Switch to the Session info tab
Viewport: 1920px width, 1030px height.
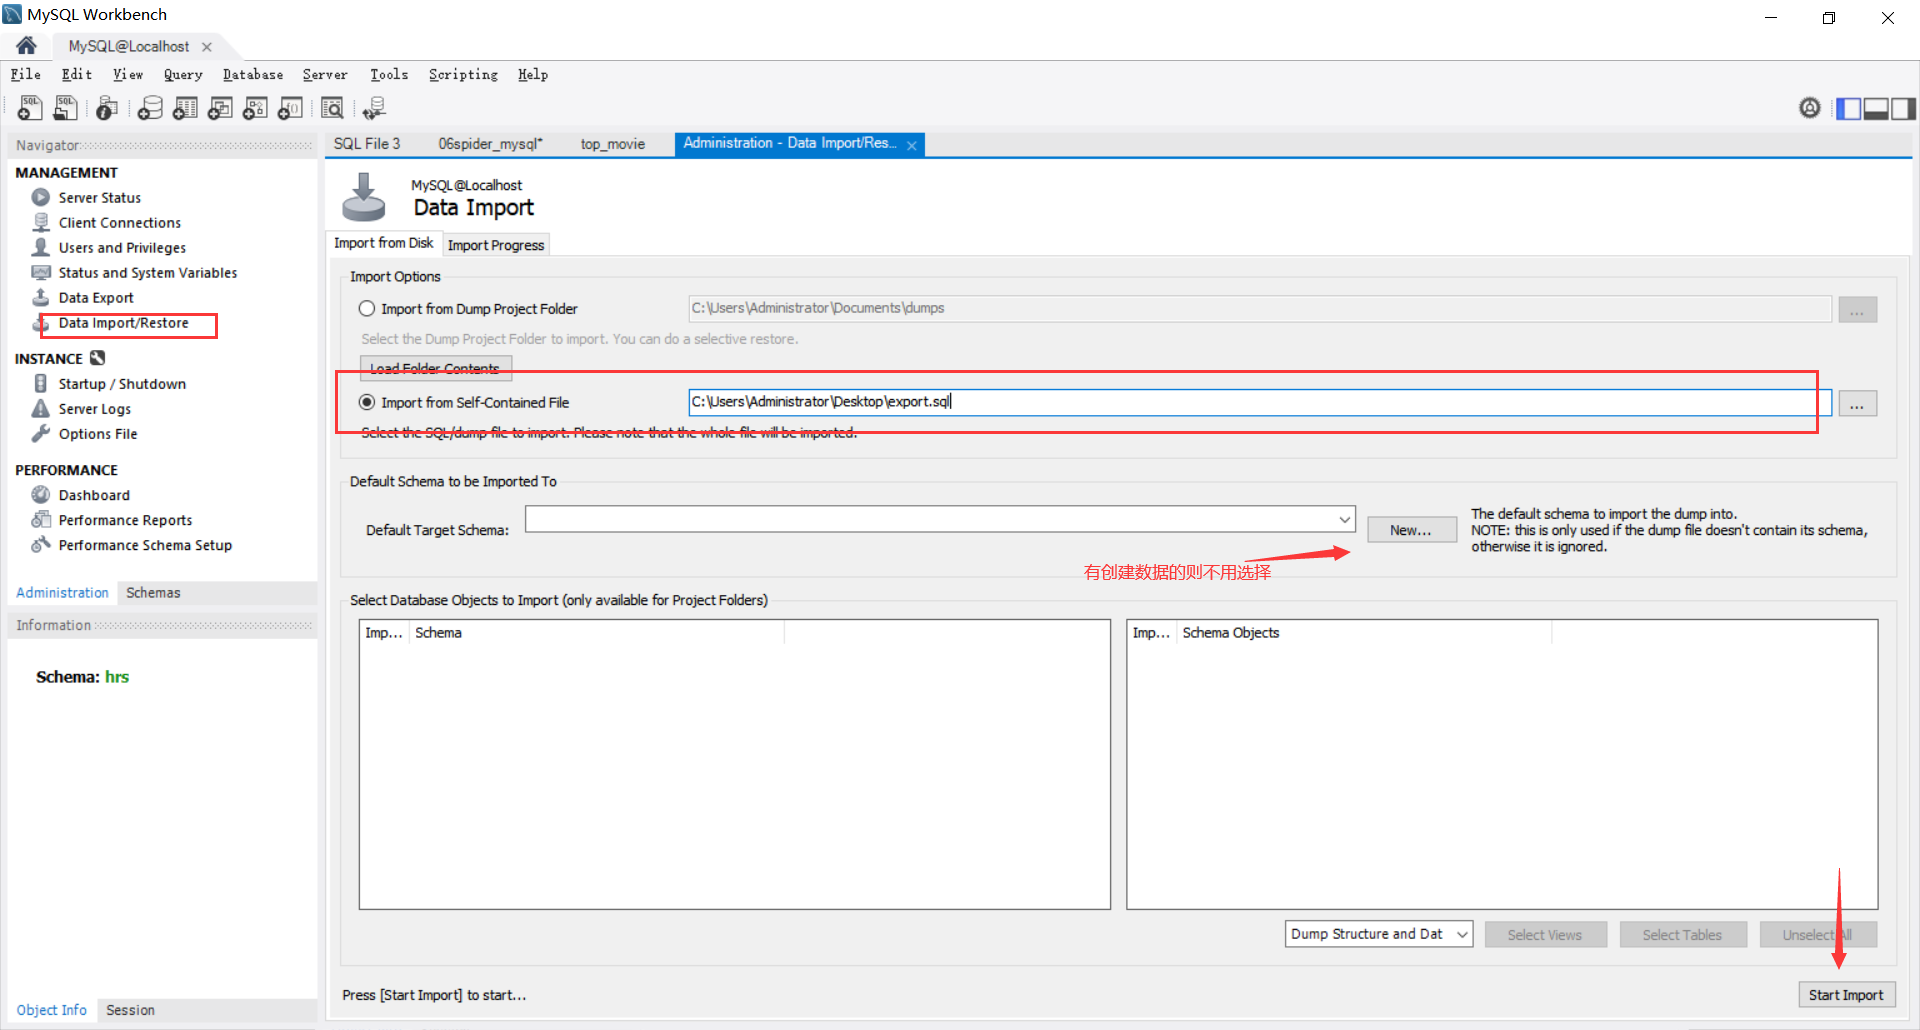[x=130, y=1010]
